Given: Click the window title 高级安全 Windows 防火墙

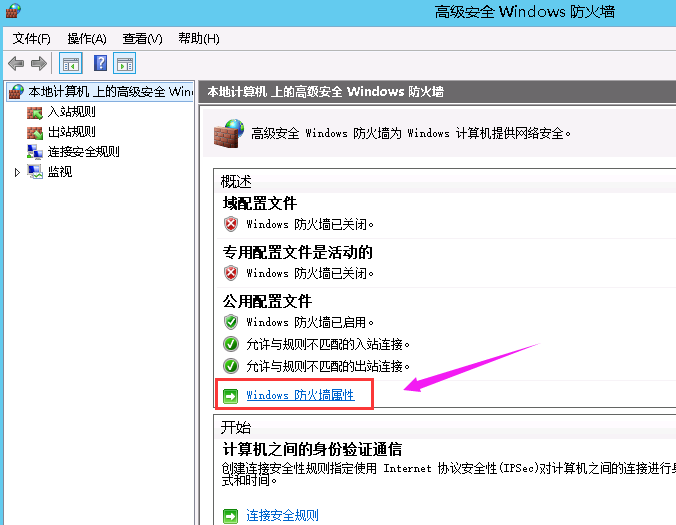Looking at the screenshot, I should coord(525,12).
